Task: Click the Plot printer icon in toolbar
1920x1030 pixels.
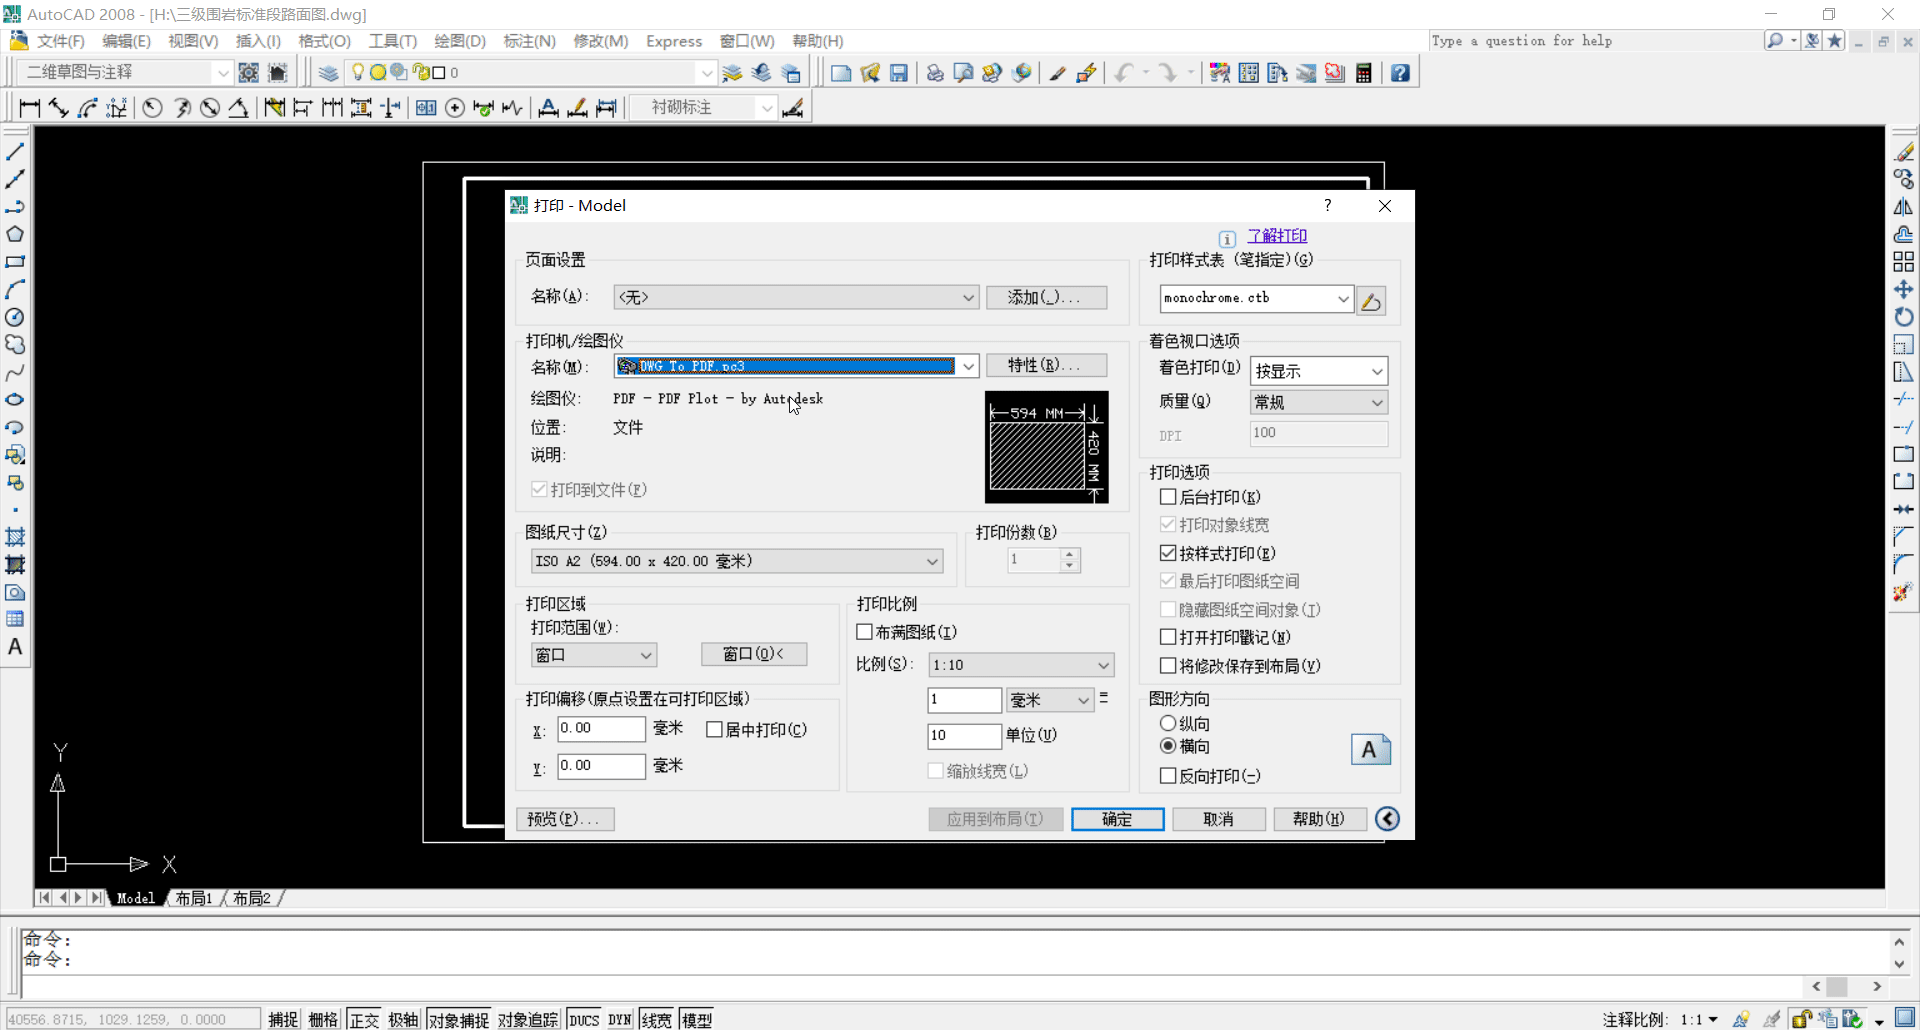Action: coord(935,73)
